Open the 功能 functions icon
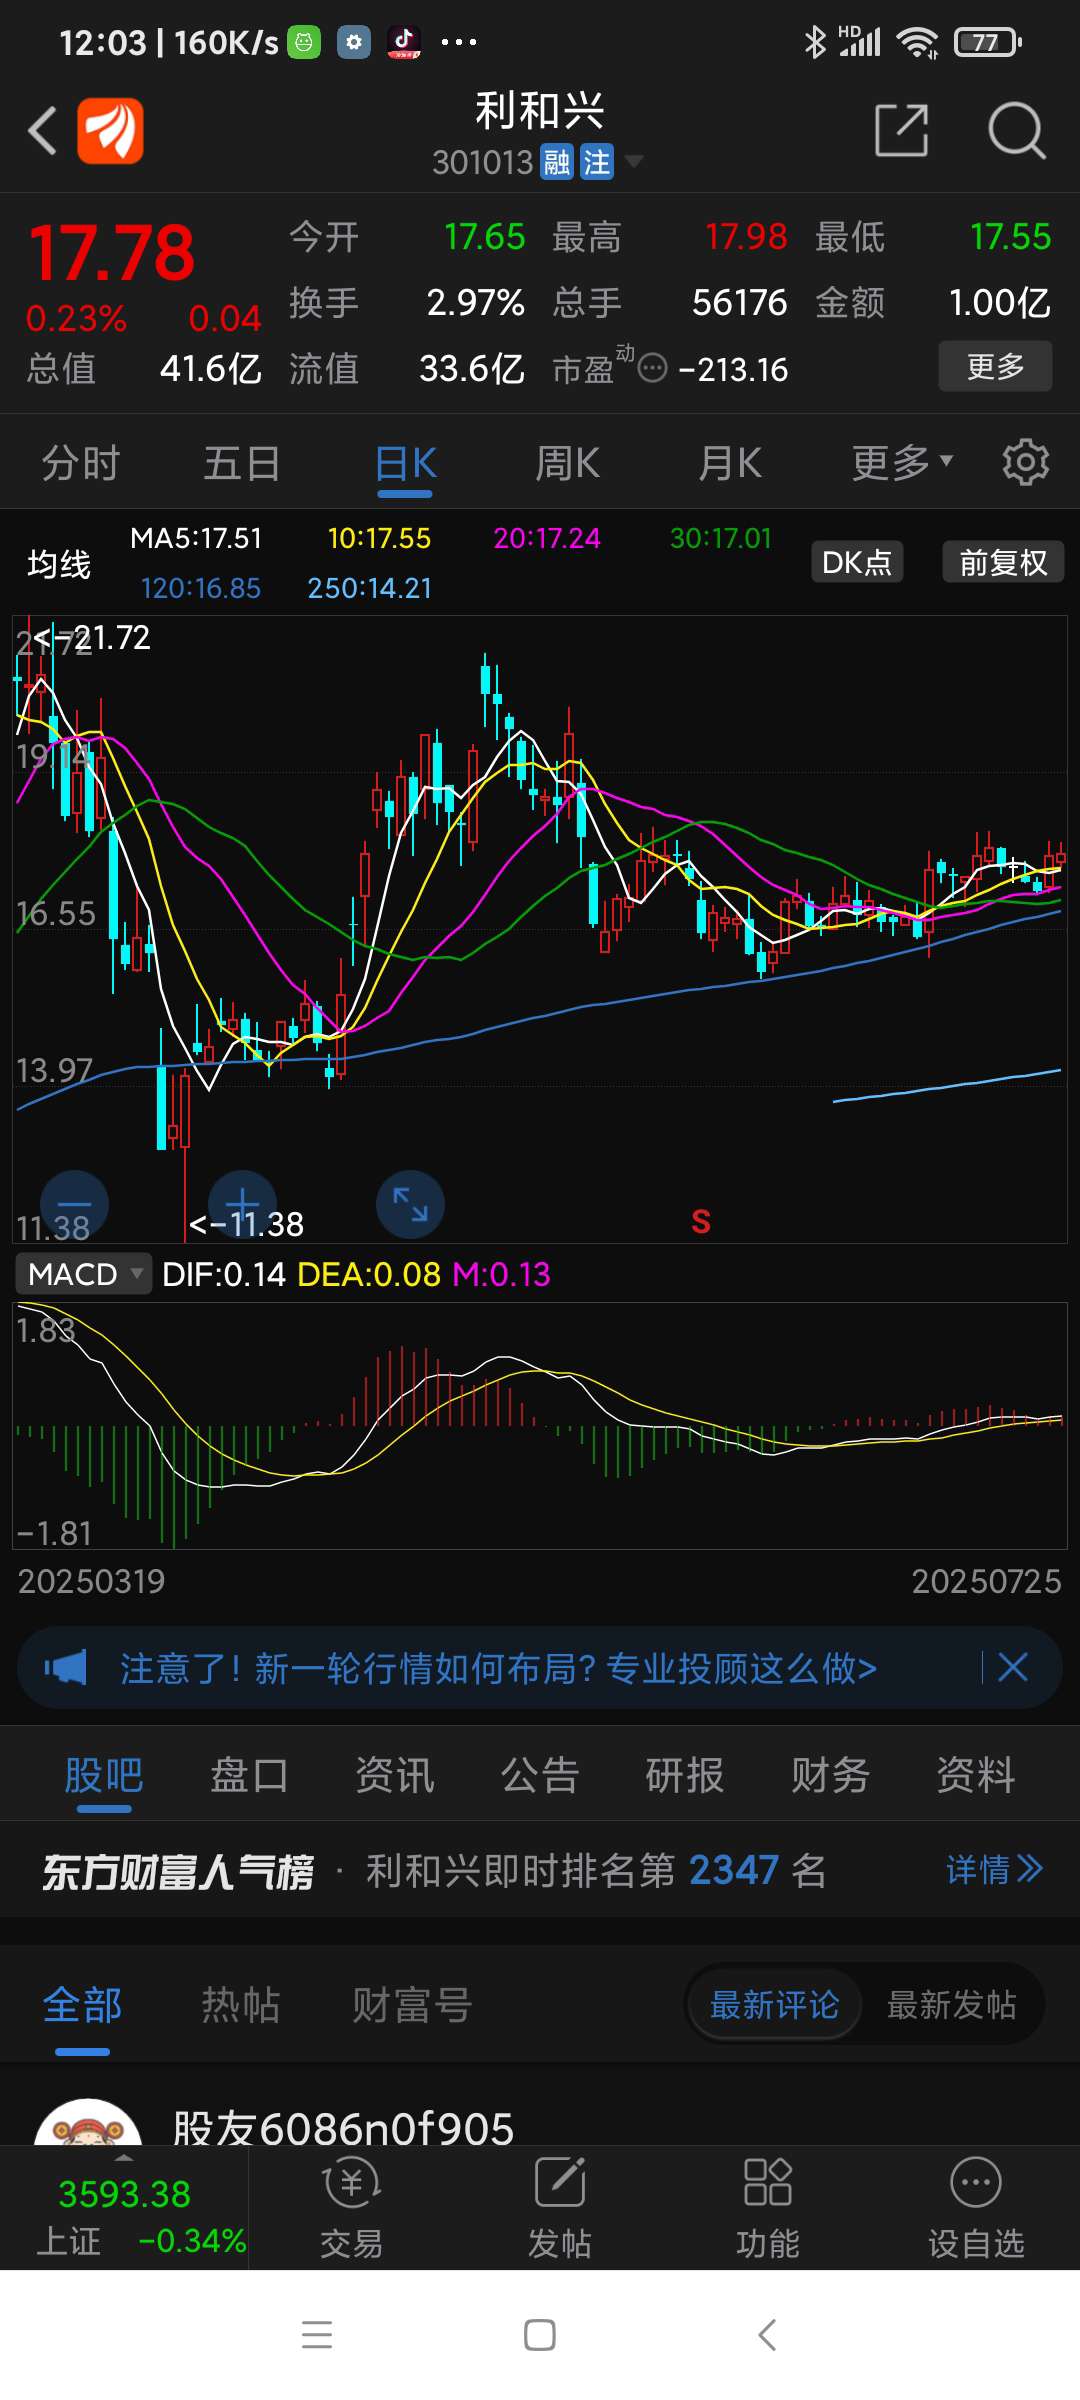The height and width of the screenshot is (2400, 1080). click(x=768, y=2206)
